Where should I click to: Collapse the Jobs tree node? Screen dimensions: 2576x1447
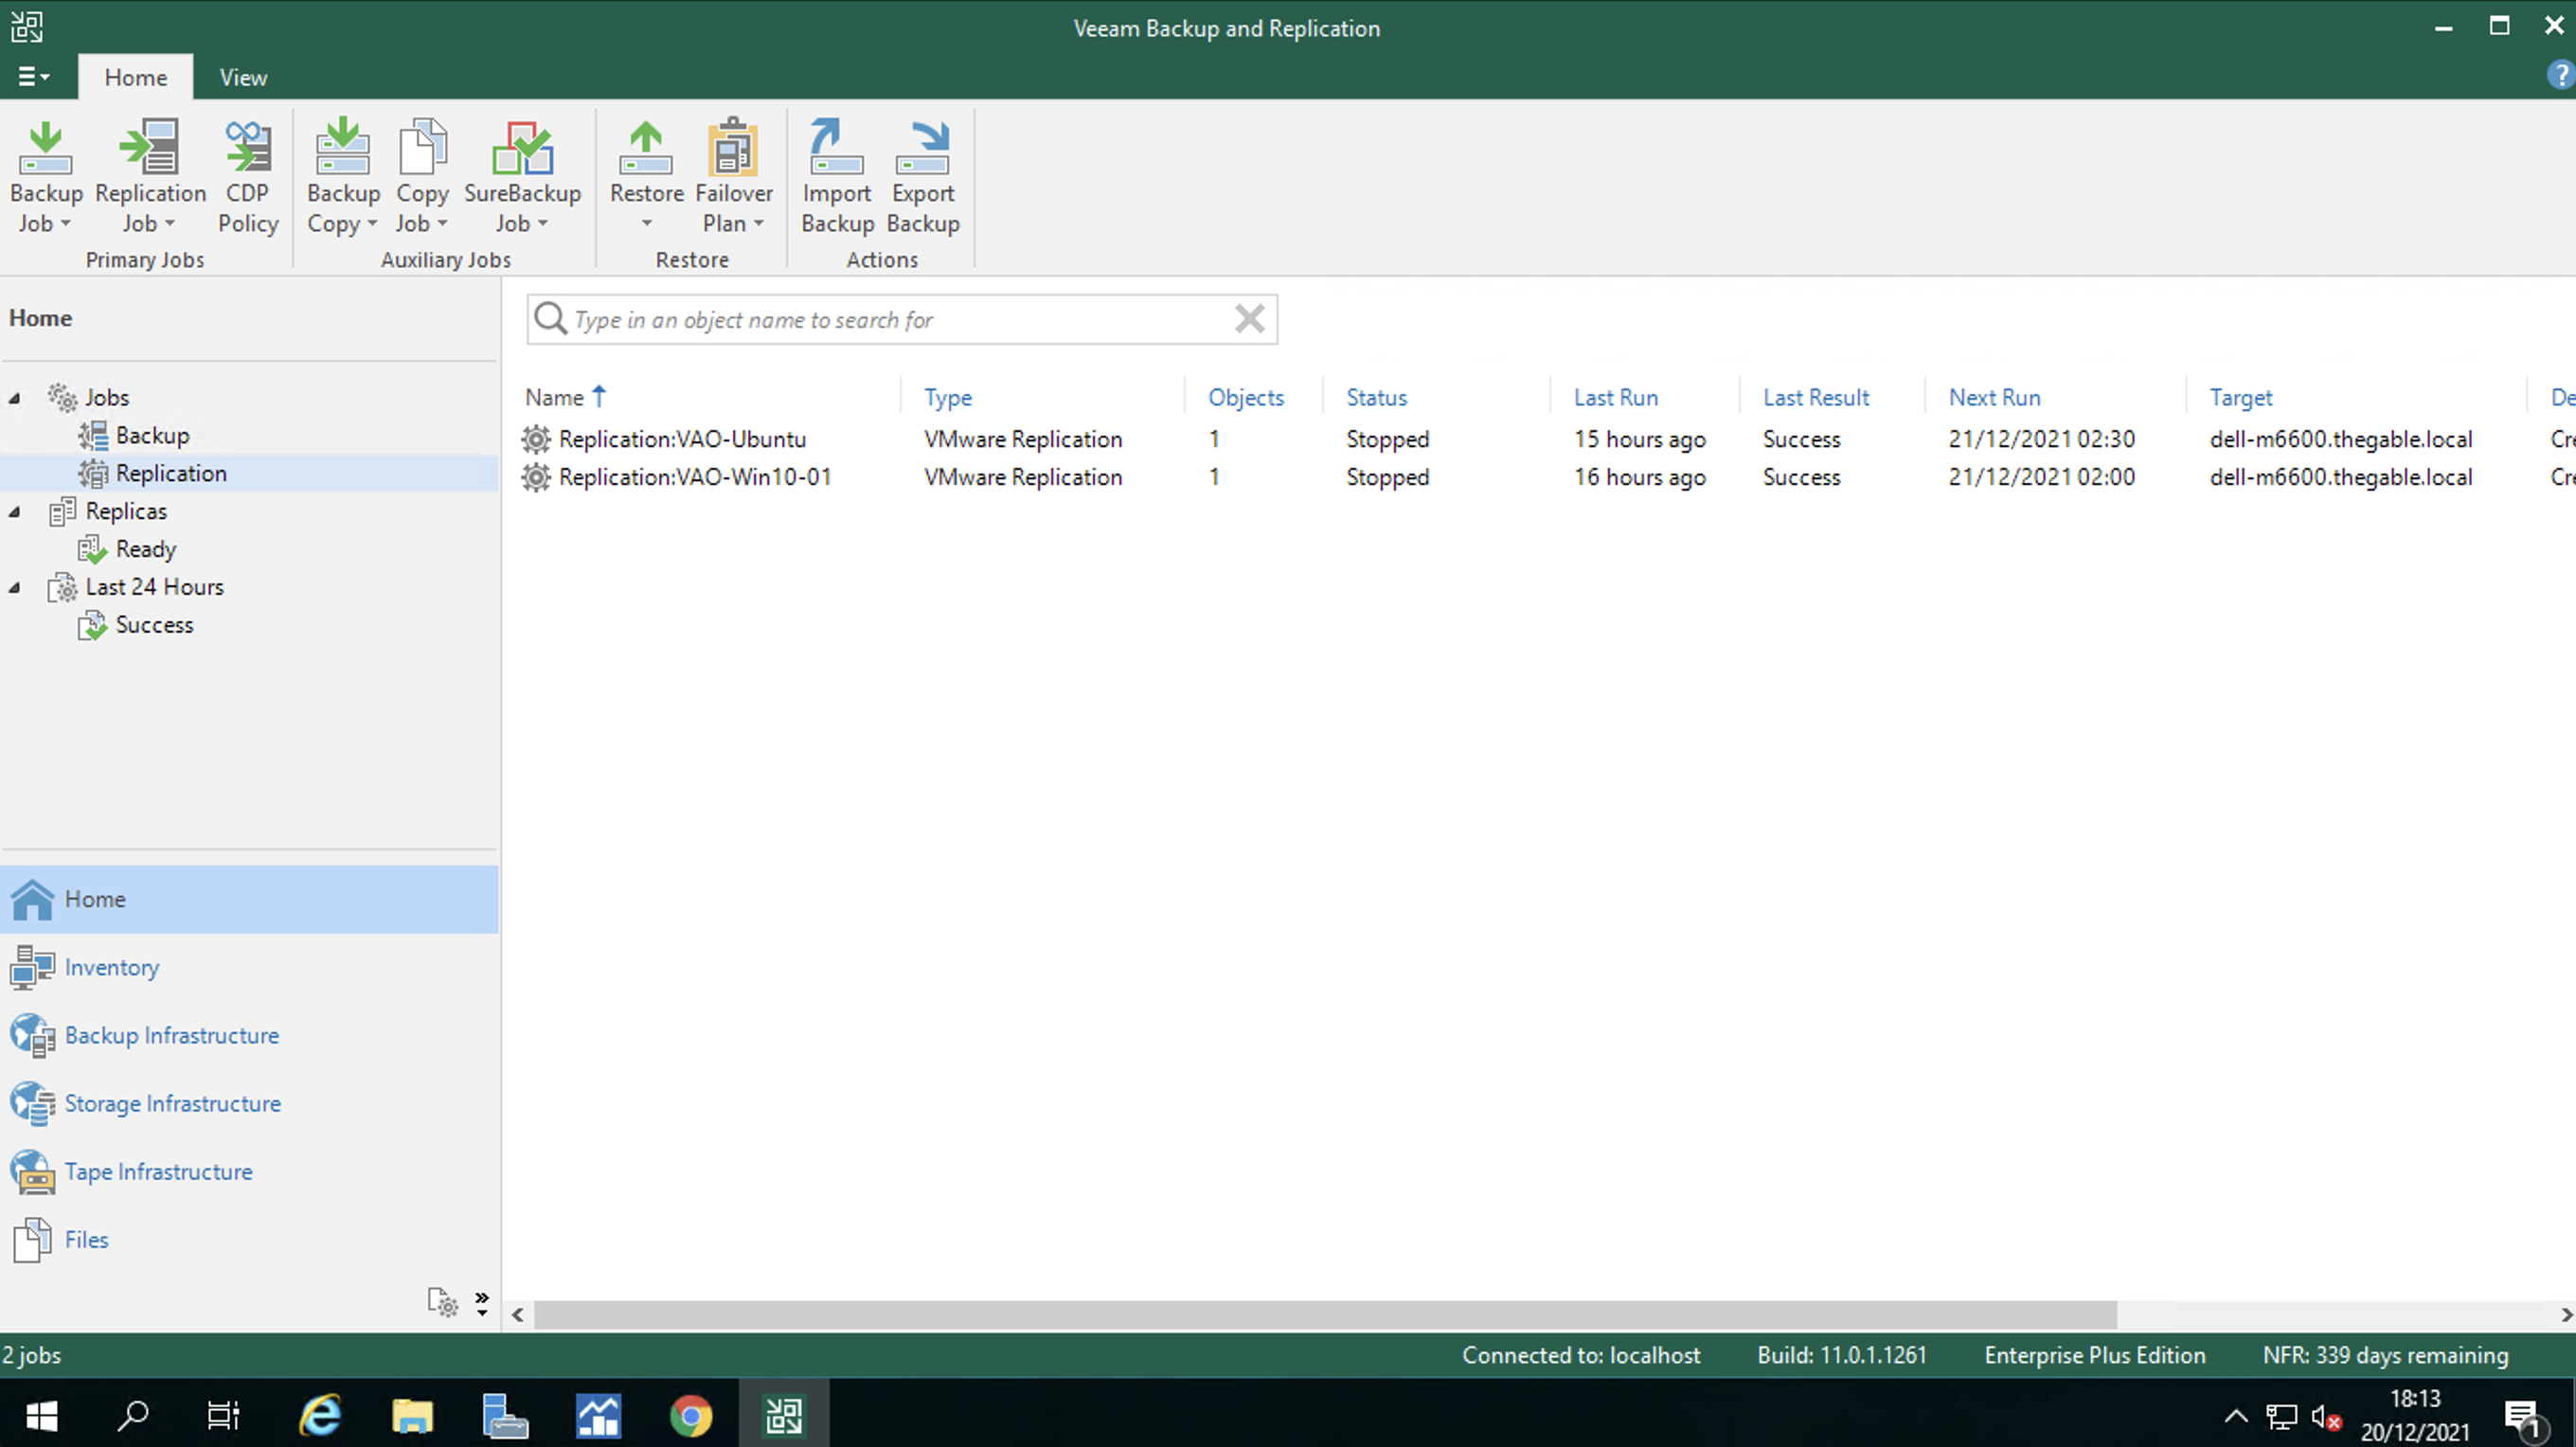click(14, 398)
